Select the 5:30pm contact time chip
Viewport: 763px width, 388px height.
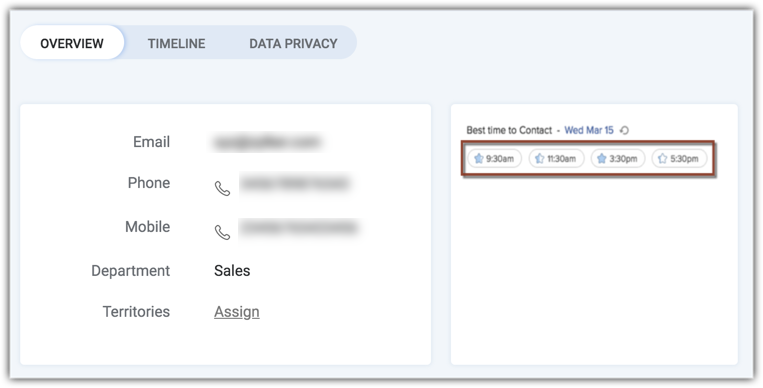pos(679,159)
